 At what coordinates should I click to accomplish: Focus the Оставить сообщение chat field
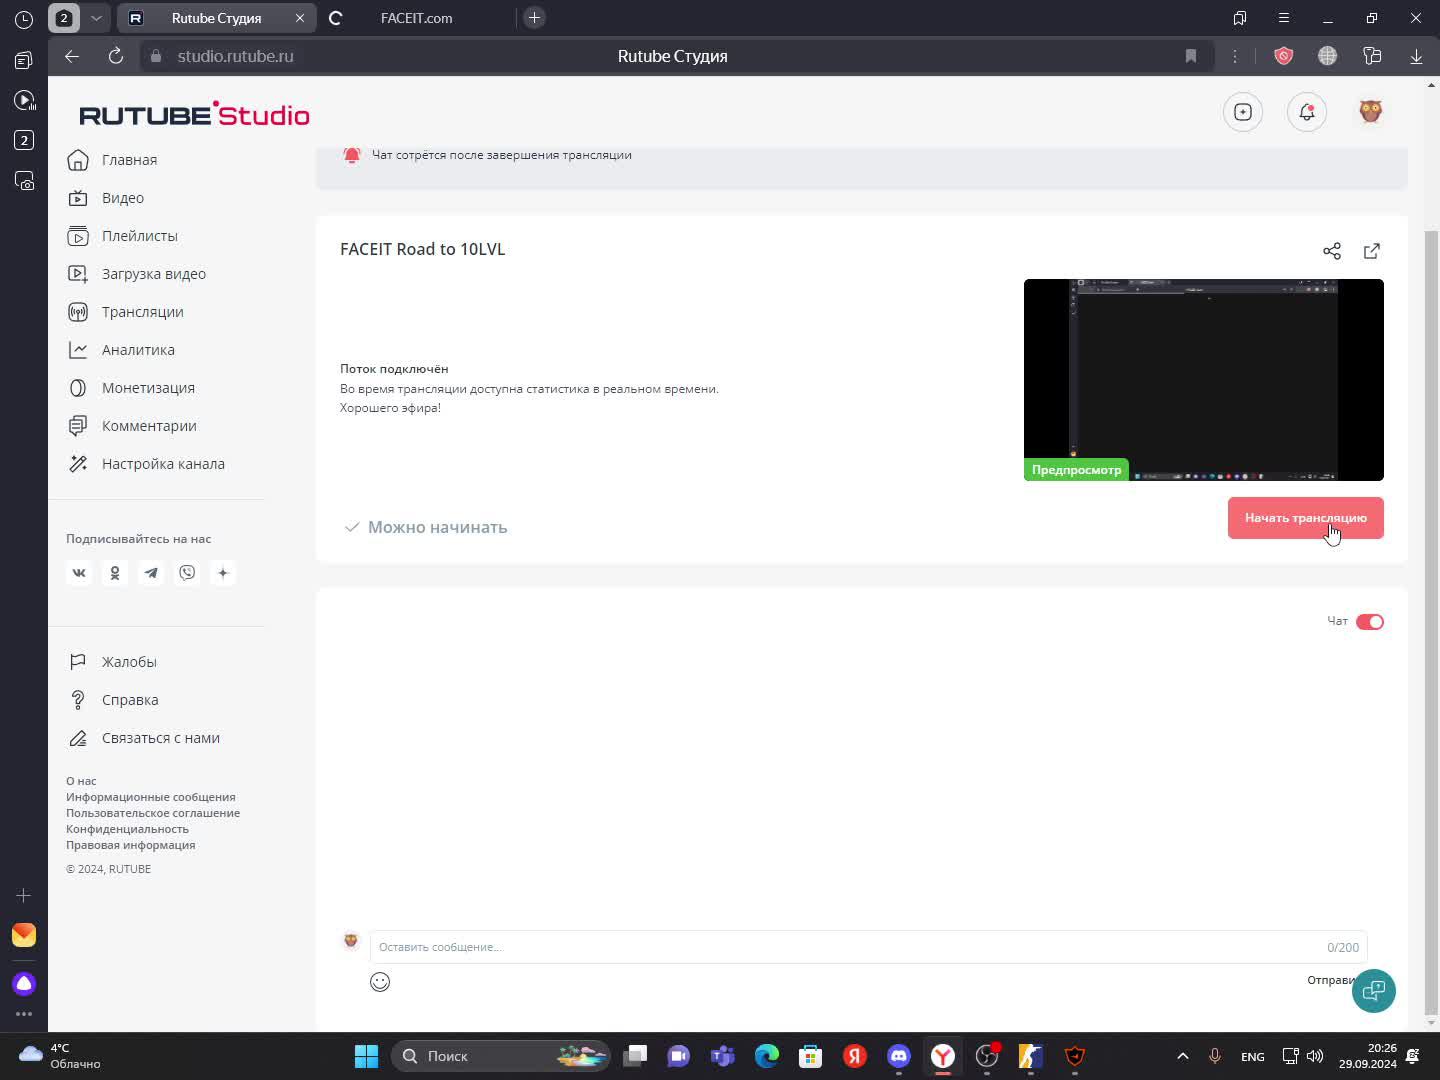coord(868,947)
